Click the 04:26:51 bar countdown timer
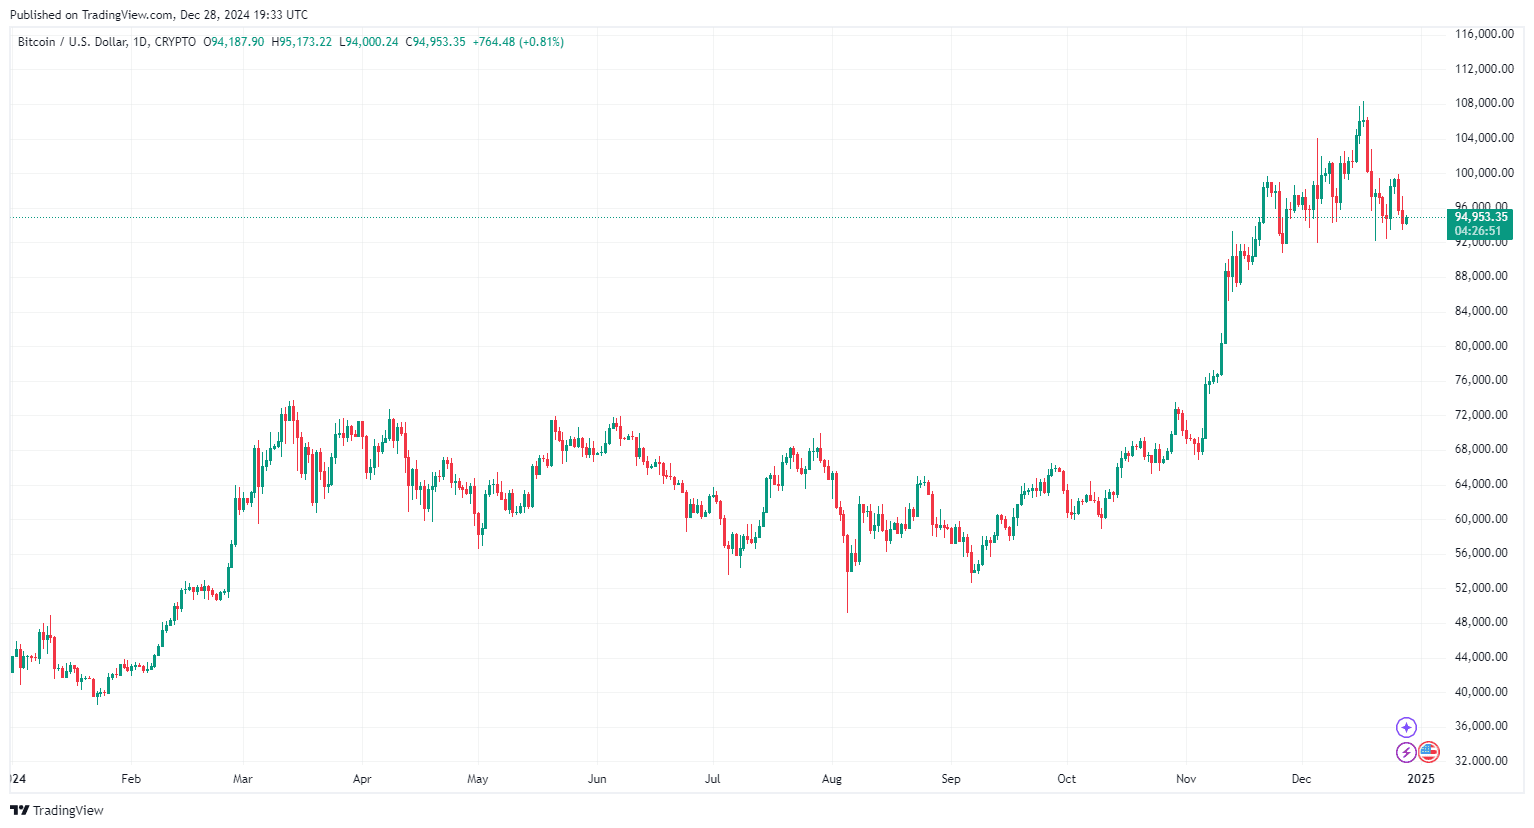This screenshot has height=828, width=1534. click(x=1478, y=231)
